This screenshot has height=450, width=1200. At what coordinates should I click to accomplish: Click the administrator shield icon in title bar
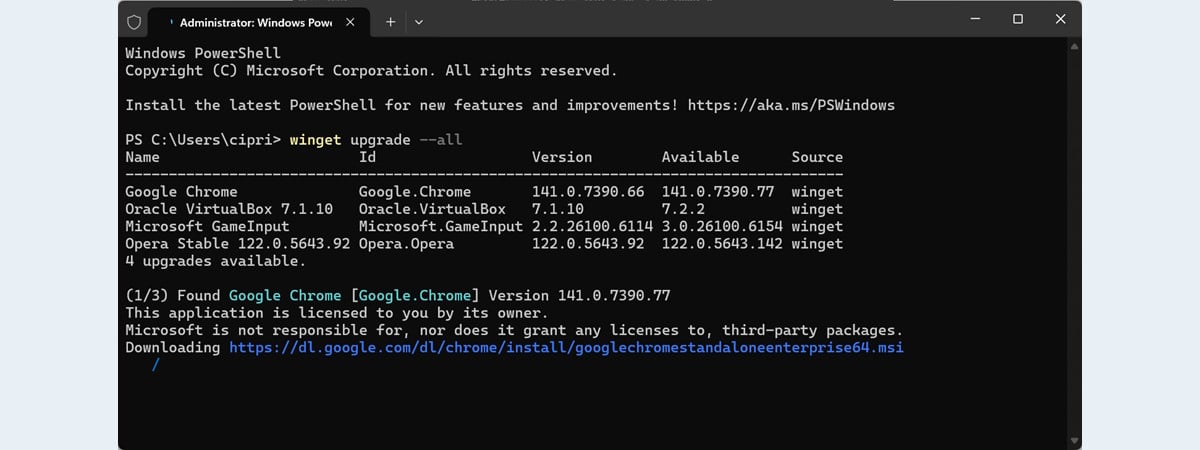[x=136, y=21]
